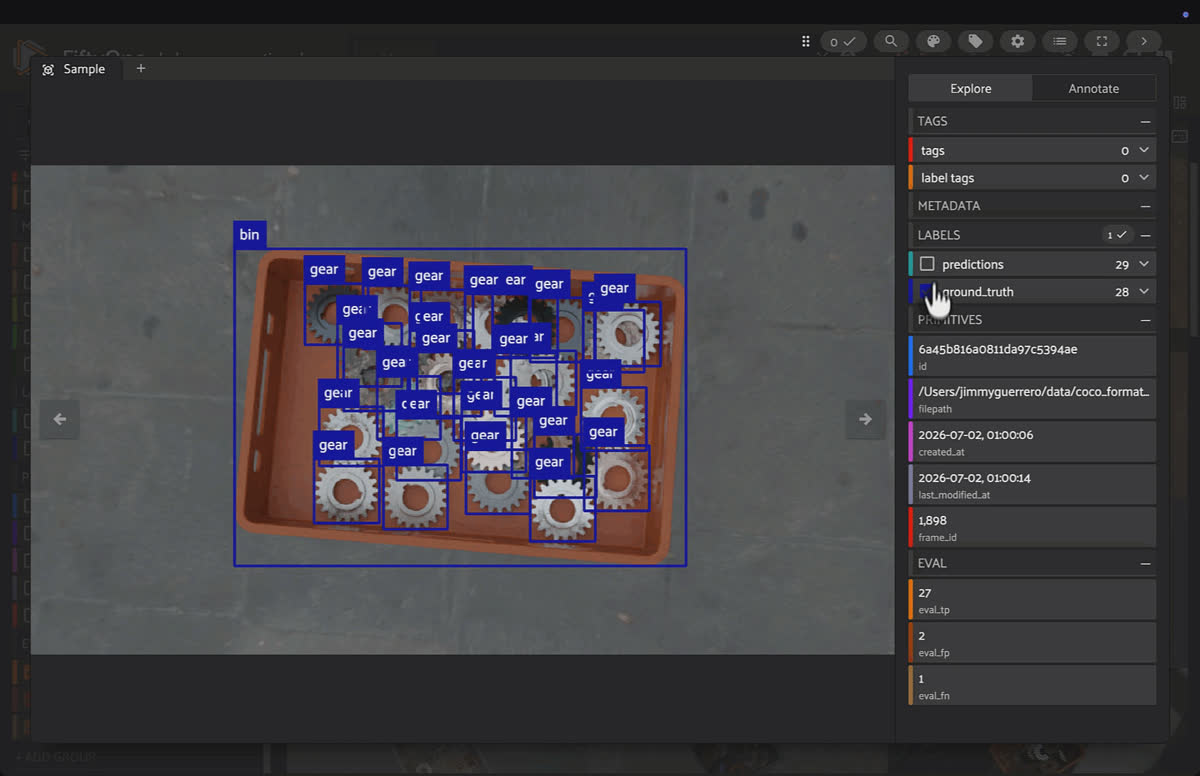Collapse the PRIMITIVES section
The image size is (1200, 776).
pyautogui.click(x=1145, y=320)
